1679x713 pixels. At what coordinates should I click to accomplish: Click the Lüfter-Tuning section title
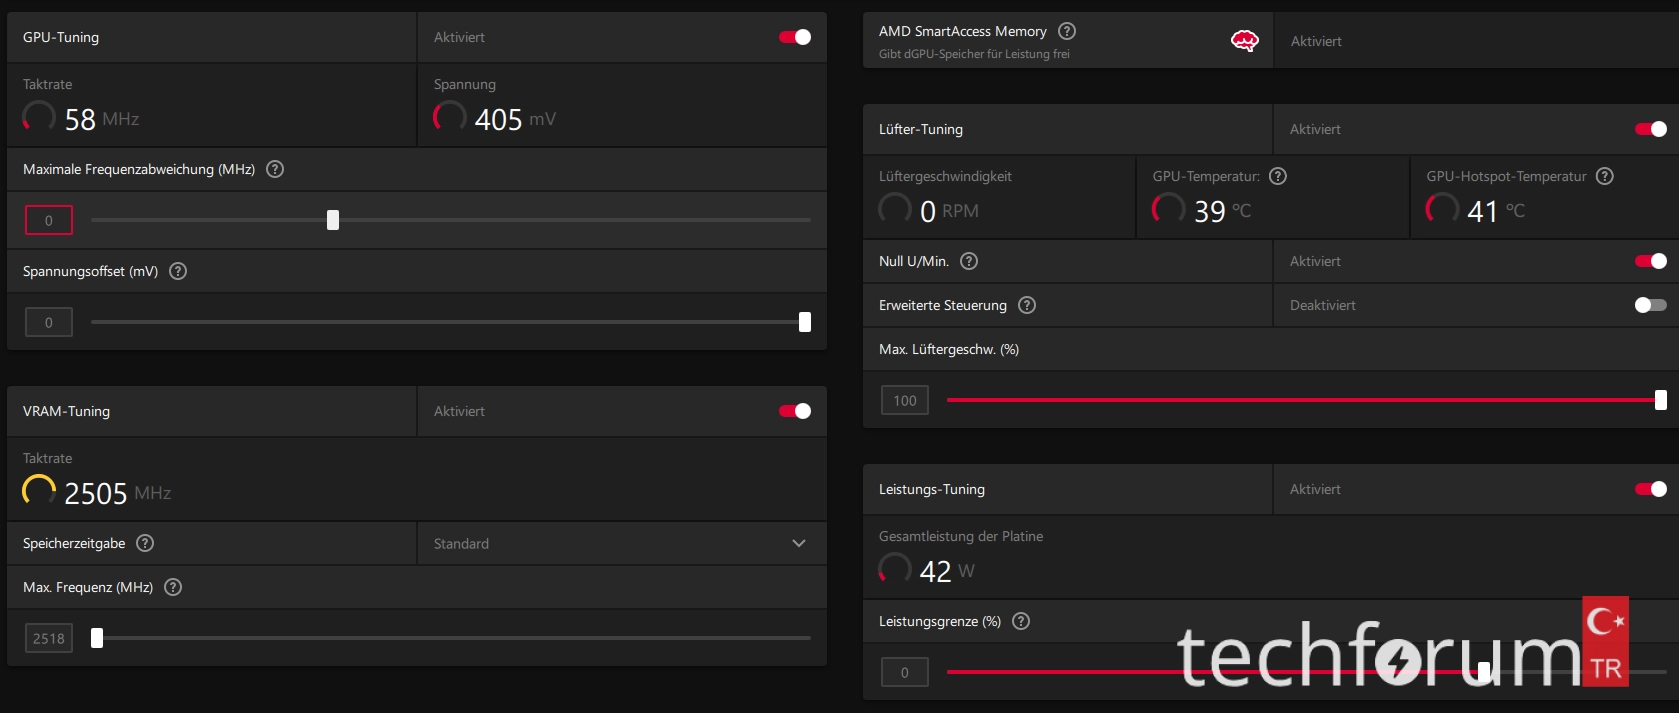click(921, 129)
